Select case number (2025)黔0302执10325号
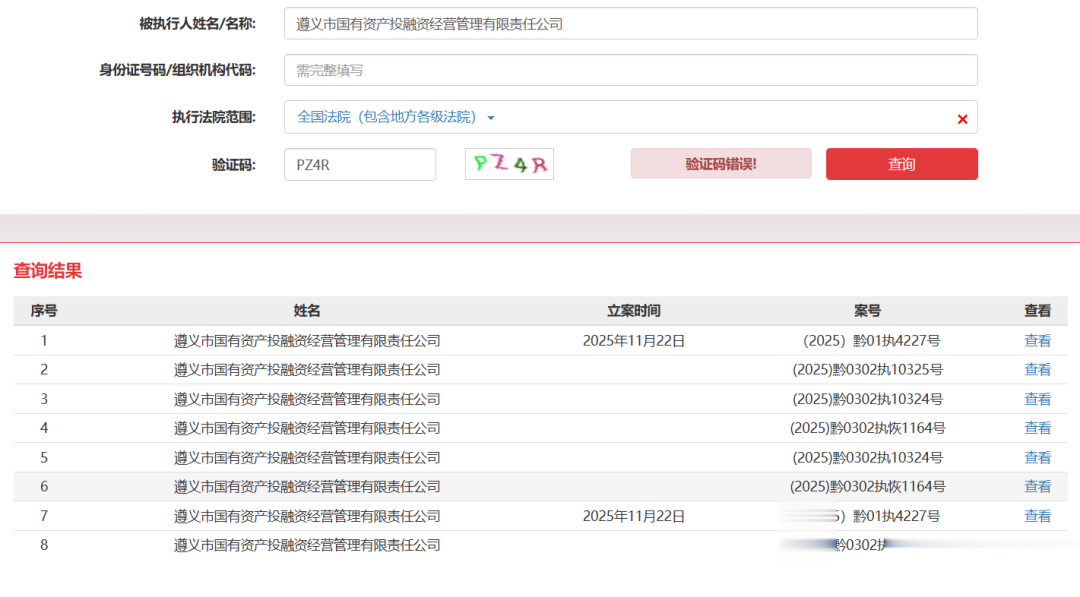Viewport: 1080px width, 597px height. [867, 370]
